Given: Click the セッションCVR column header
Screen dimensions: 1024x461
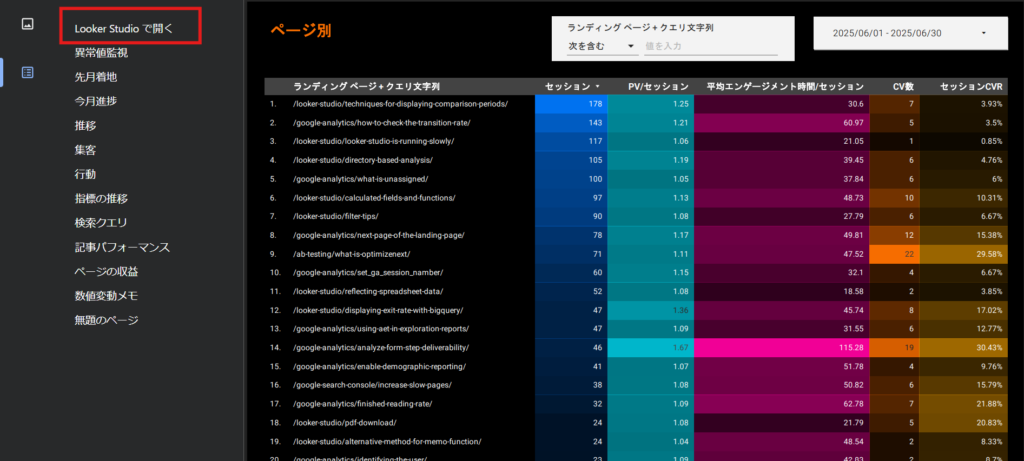Looking at the screenshot, I should (x=972, y=87).
